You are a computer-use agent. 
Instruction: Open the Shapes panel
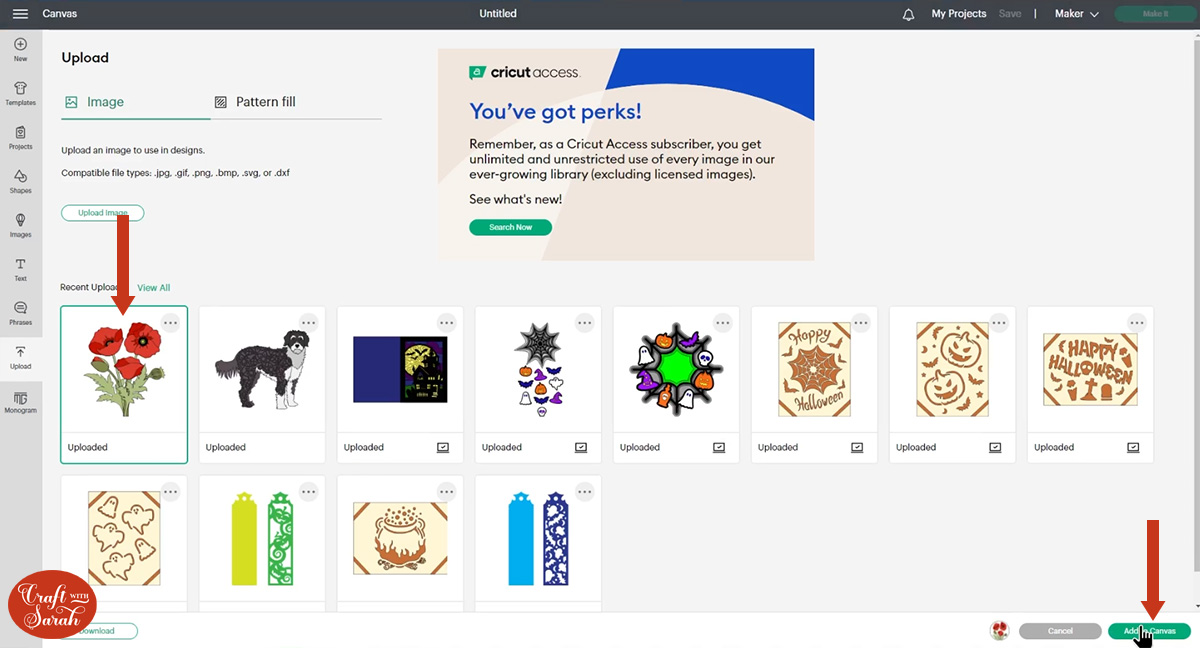point(20,182)
